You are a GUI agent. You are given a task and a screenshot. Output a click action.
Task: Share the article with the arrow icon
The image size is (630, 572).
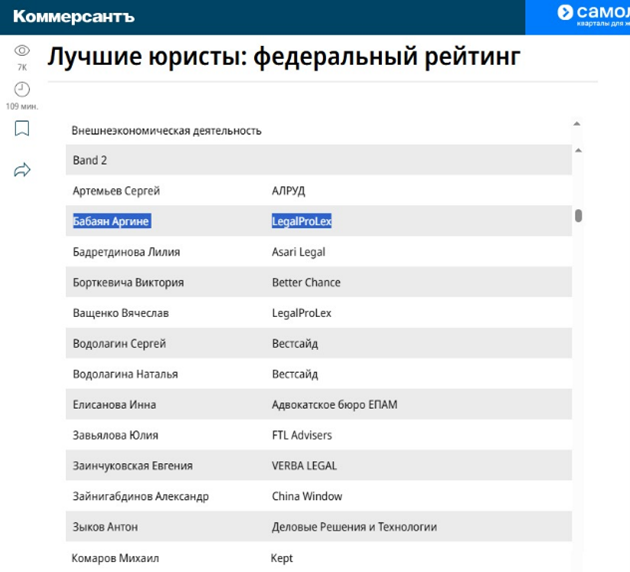click(x=22, y=170)
